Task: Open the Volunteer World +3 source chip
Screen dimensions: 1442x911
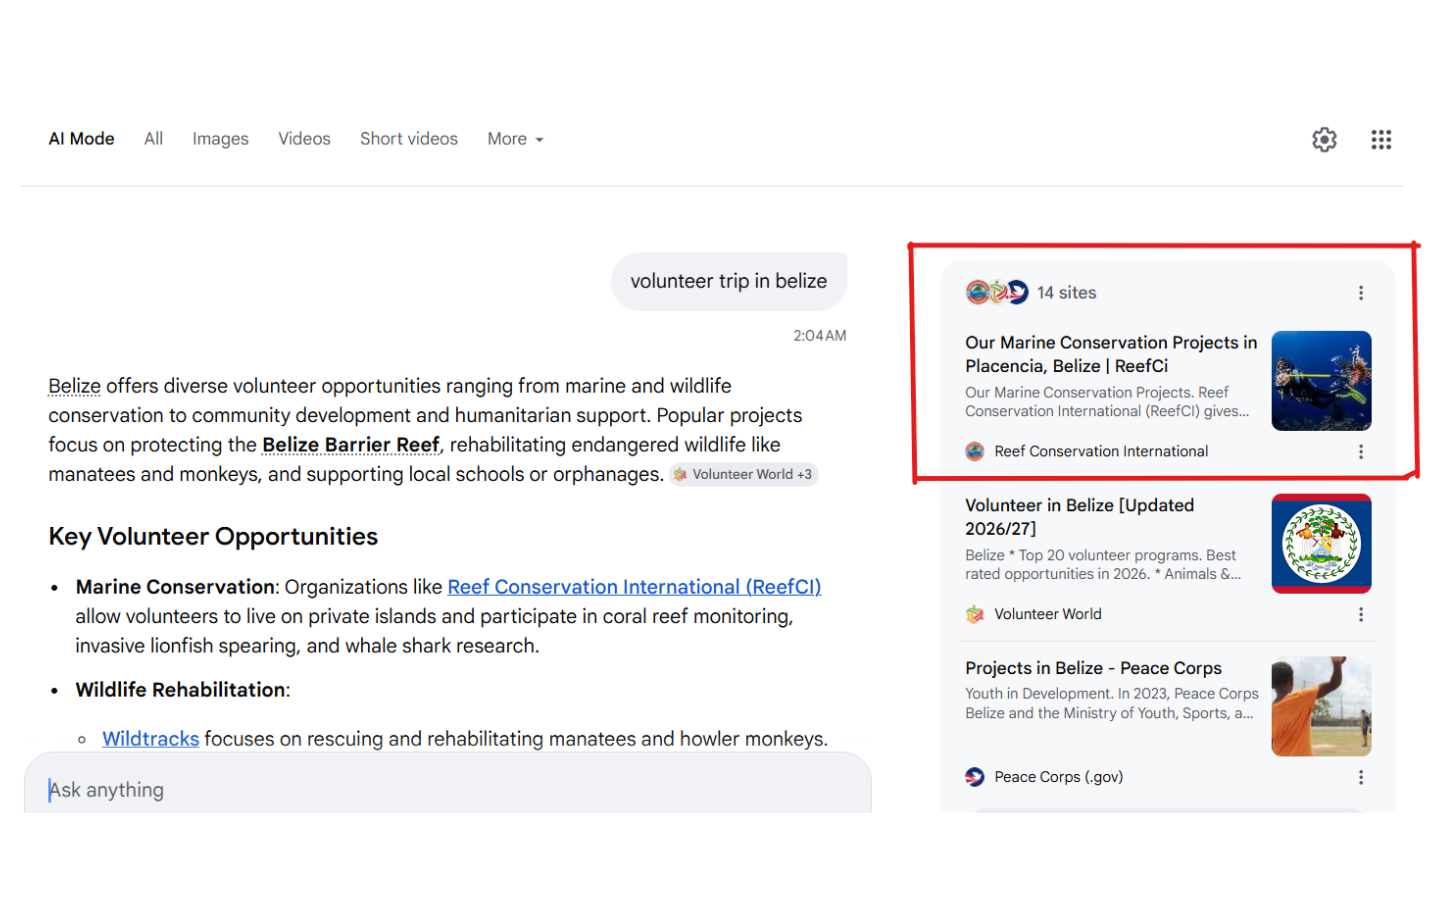Action: click(744, 475)
